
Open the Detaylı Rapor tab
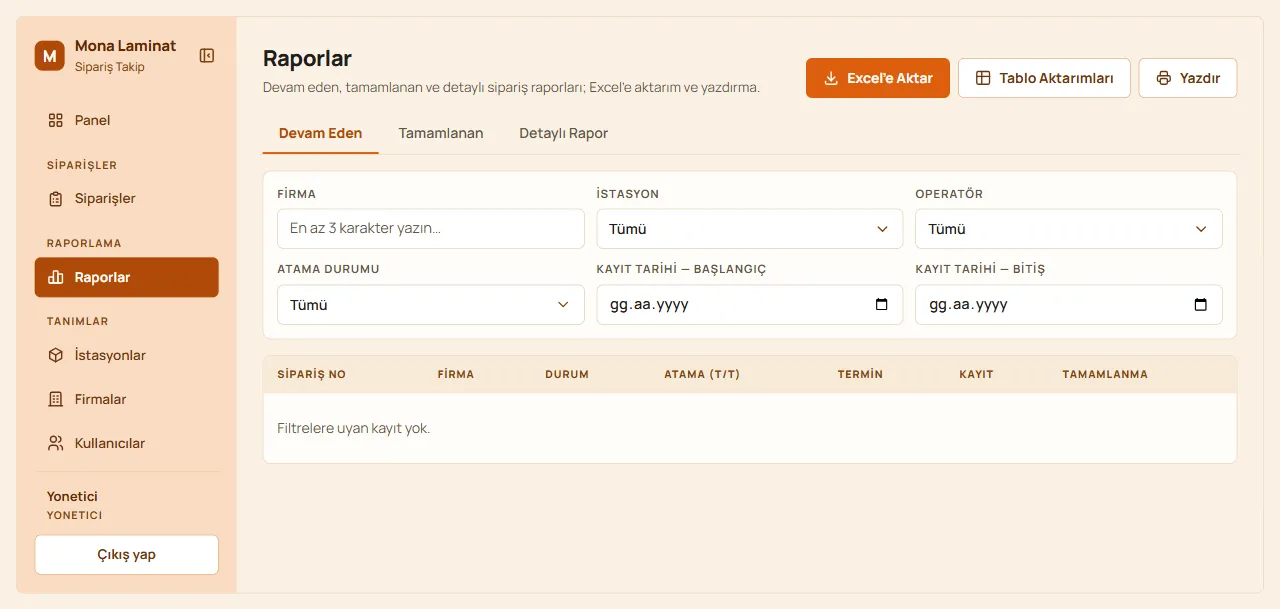(564, 133)
